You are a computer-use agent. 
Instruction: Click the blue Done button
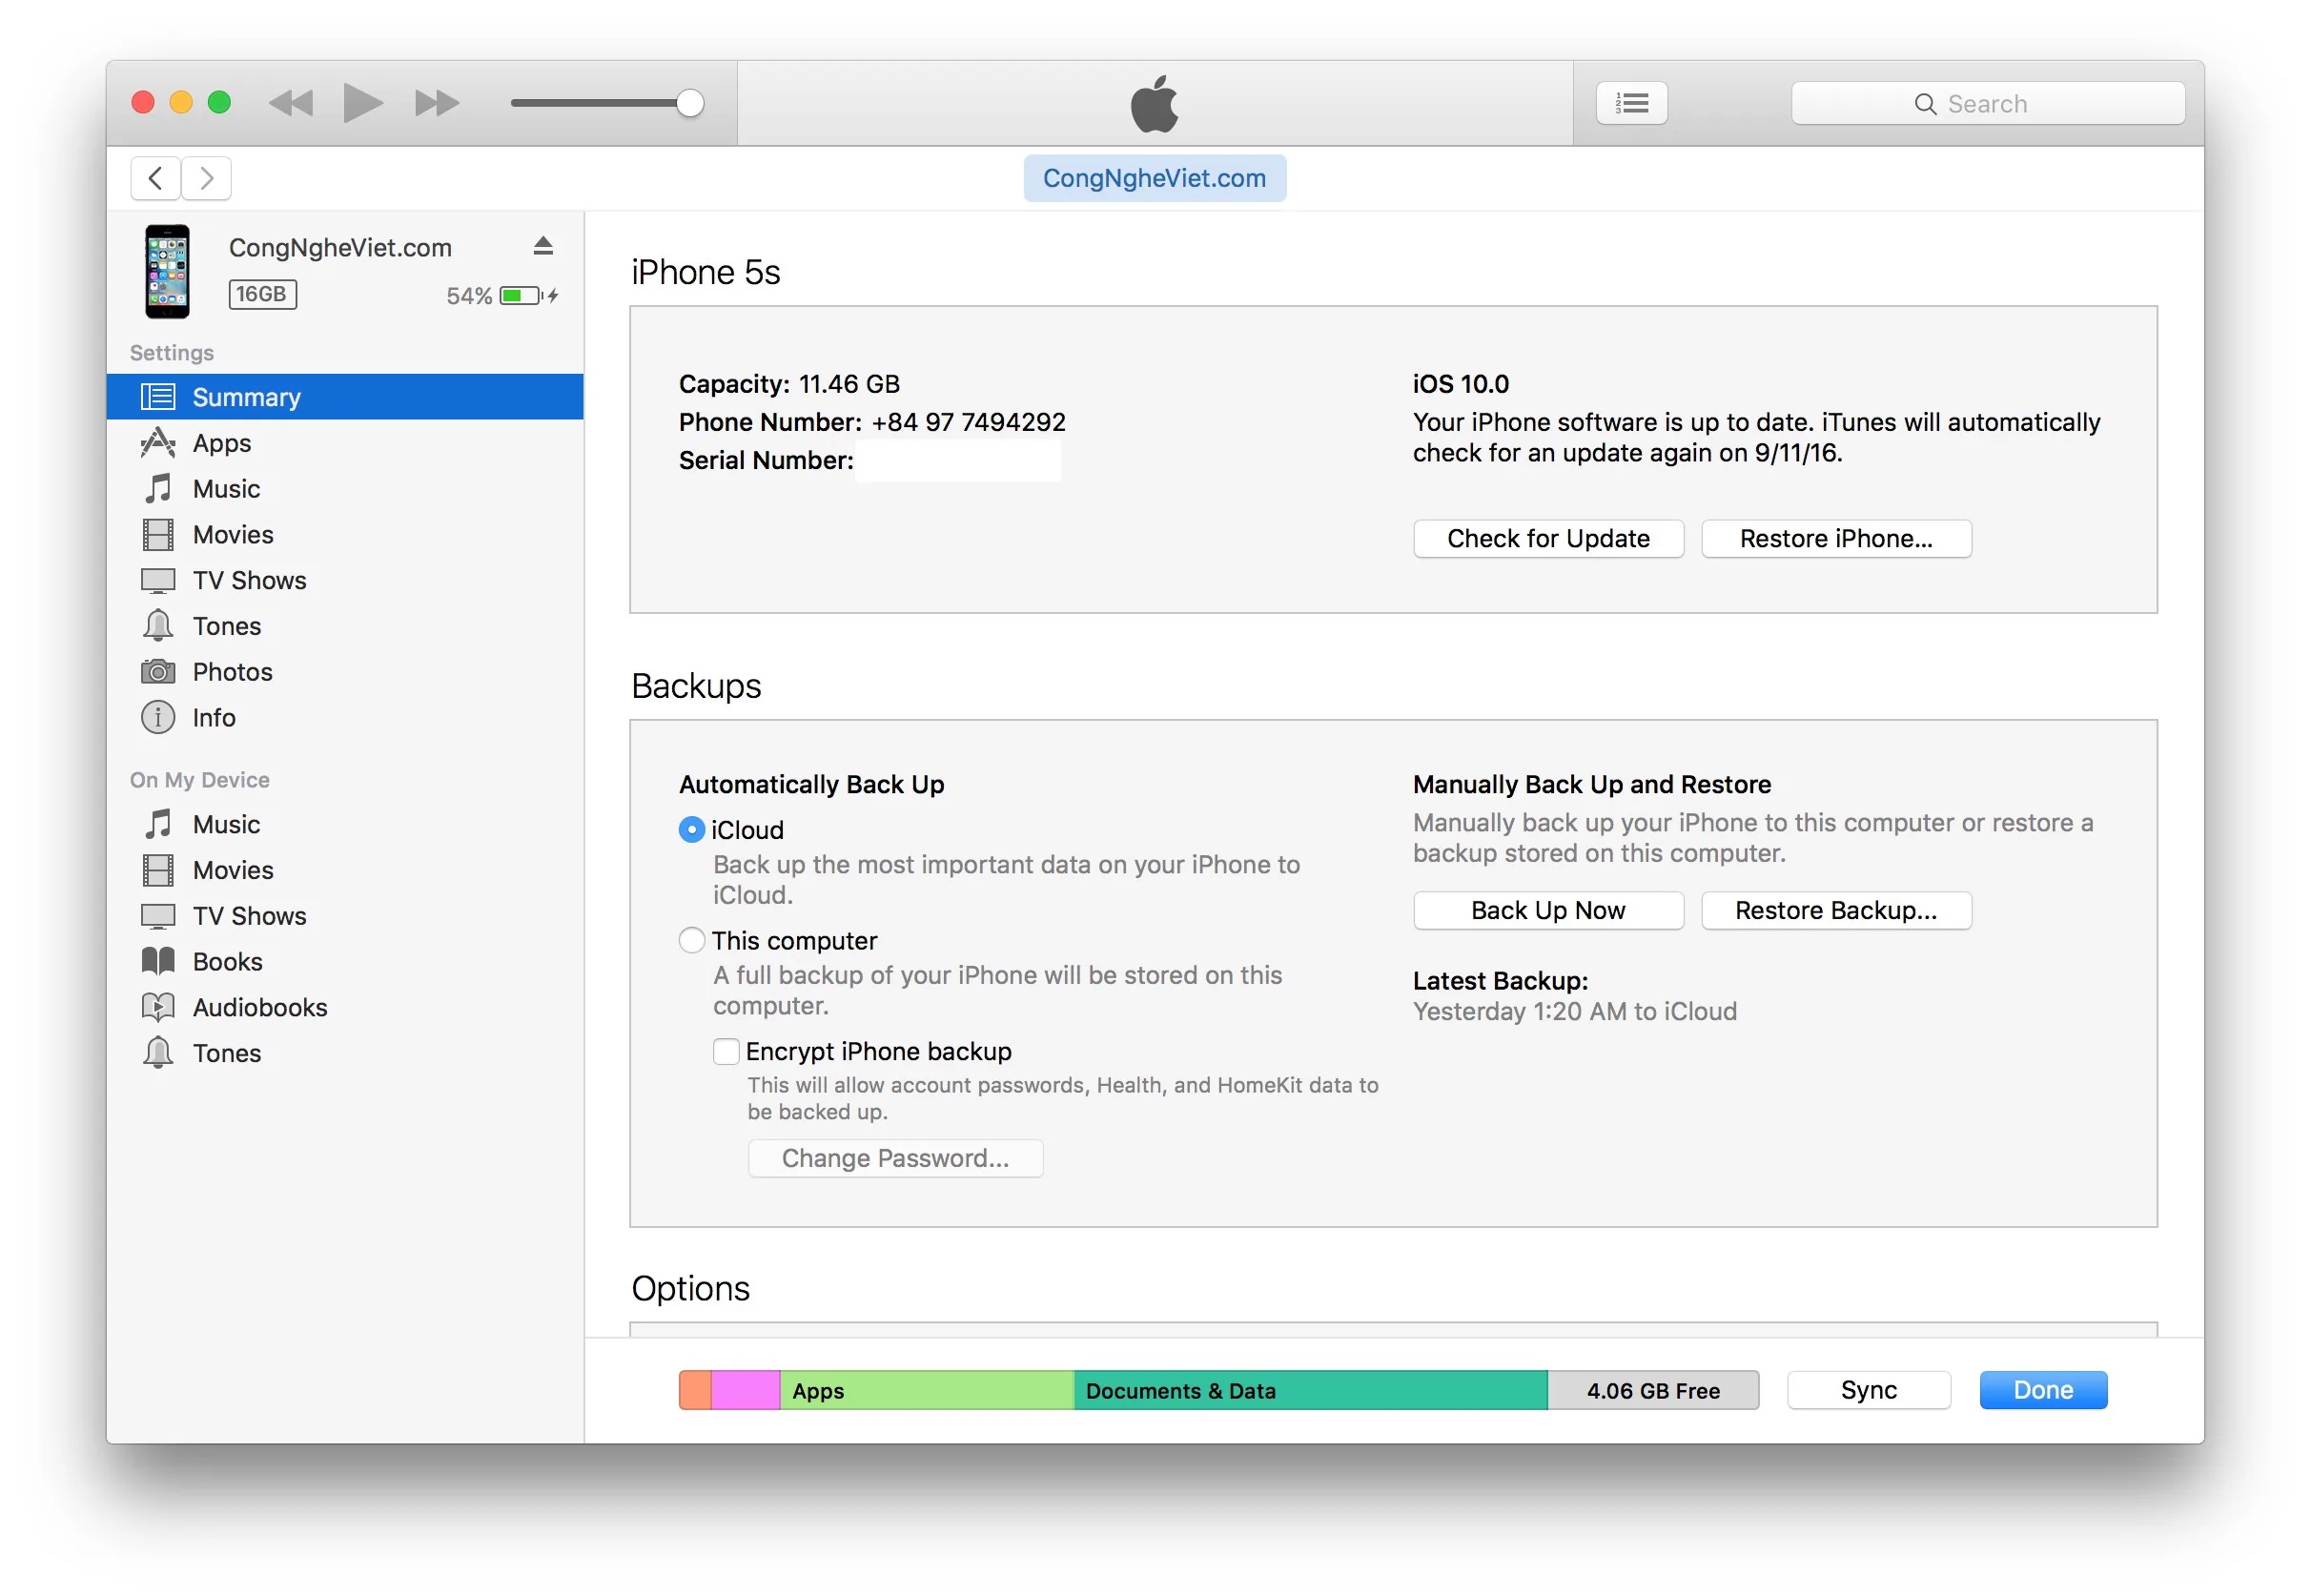2043,1390
